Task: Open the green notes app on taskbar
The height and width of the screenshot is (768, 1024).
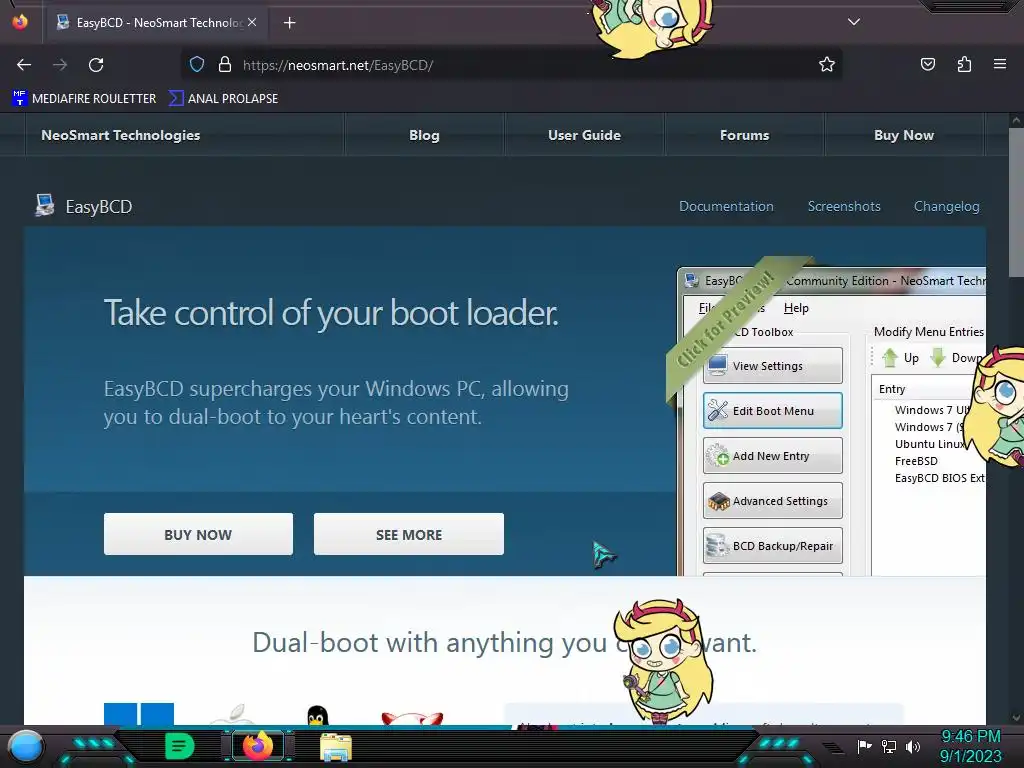Action: (x=180, y=746)
